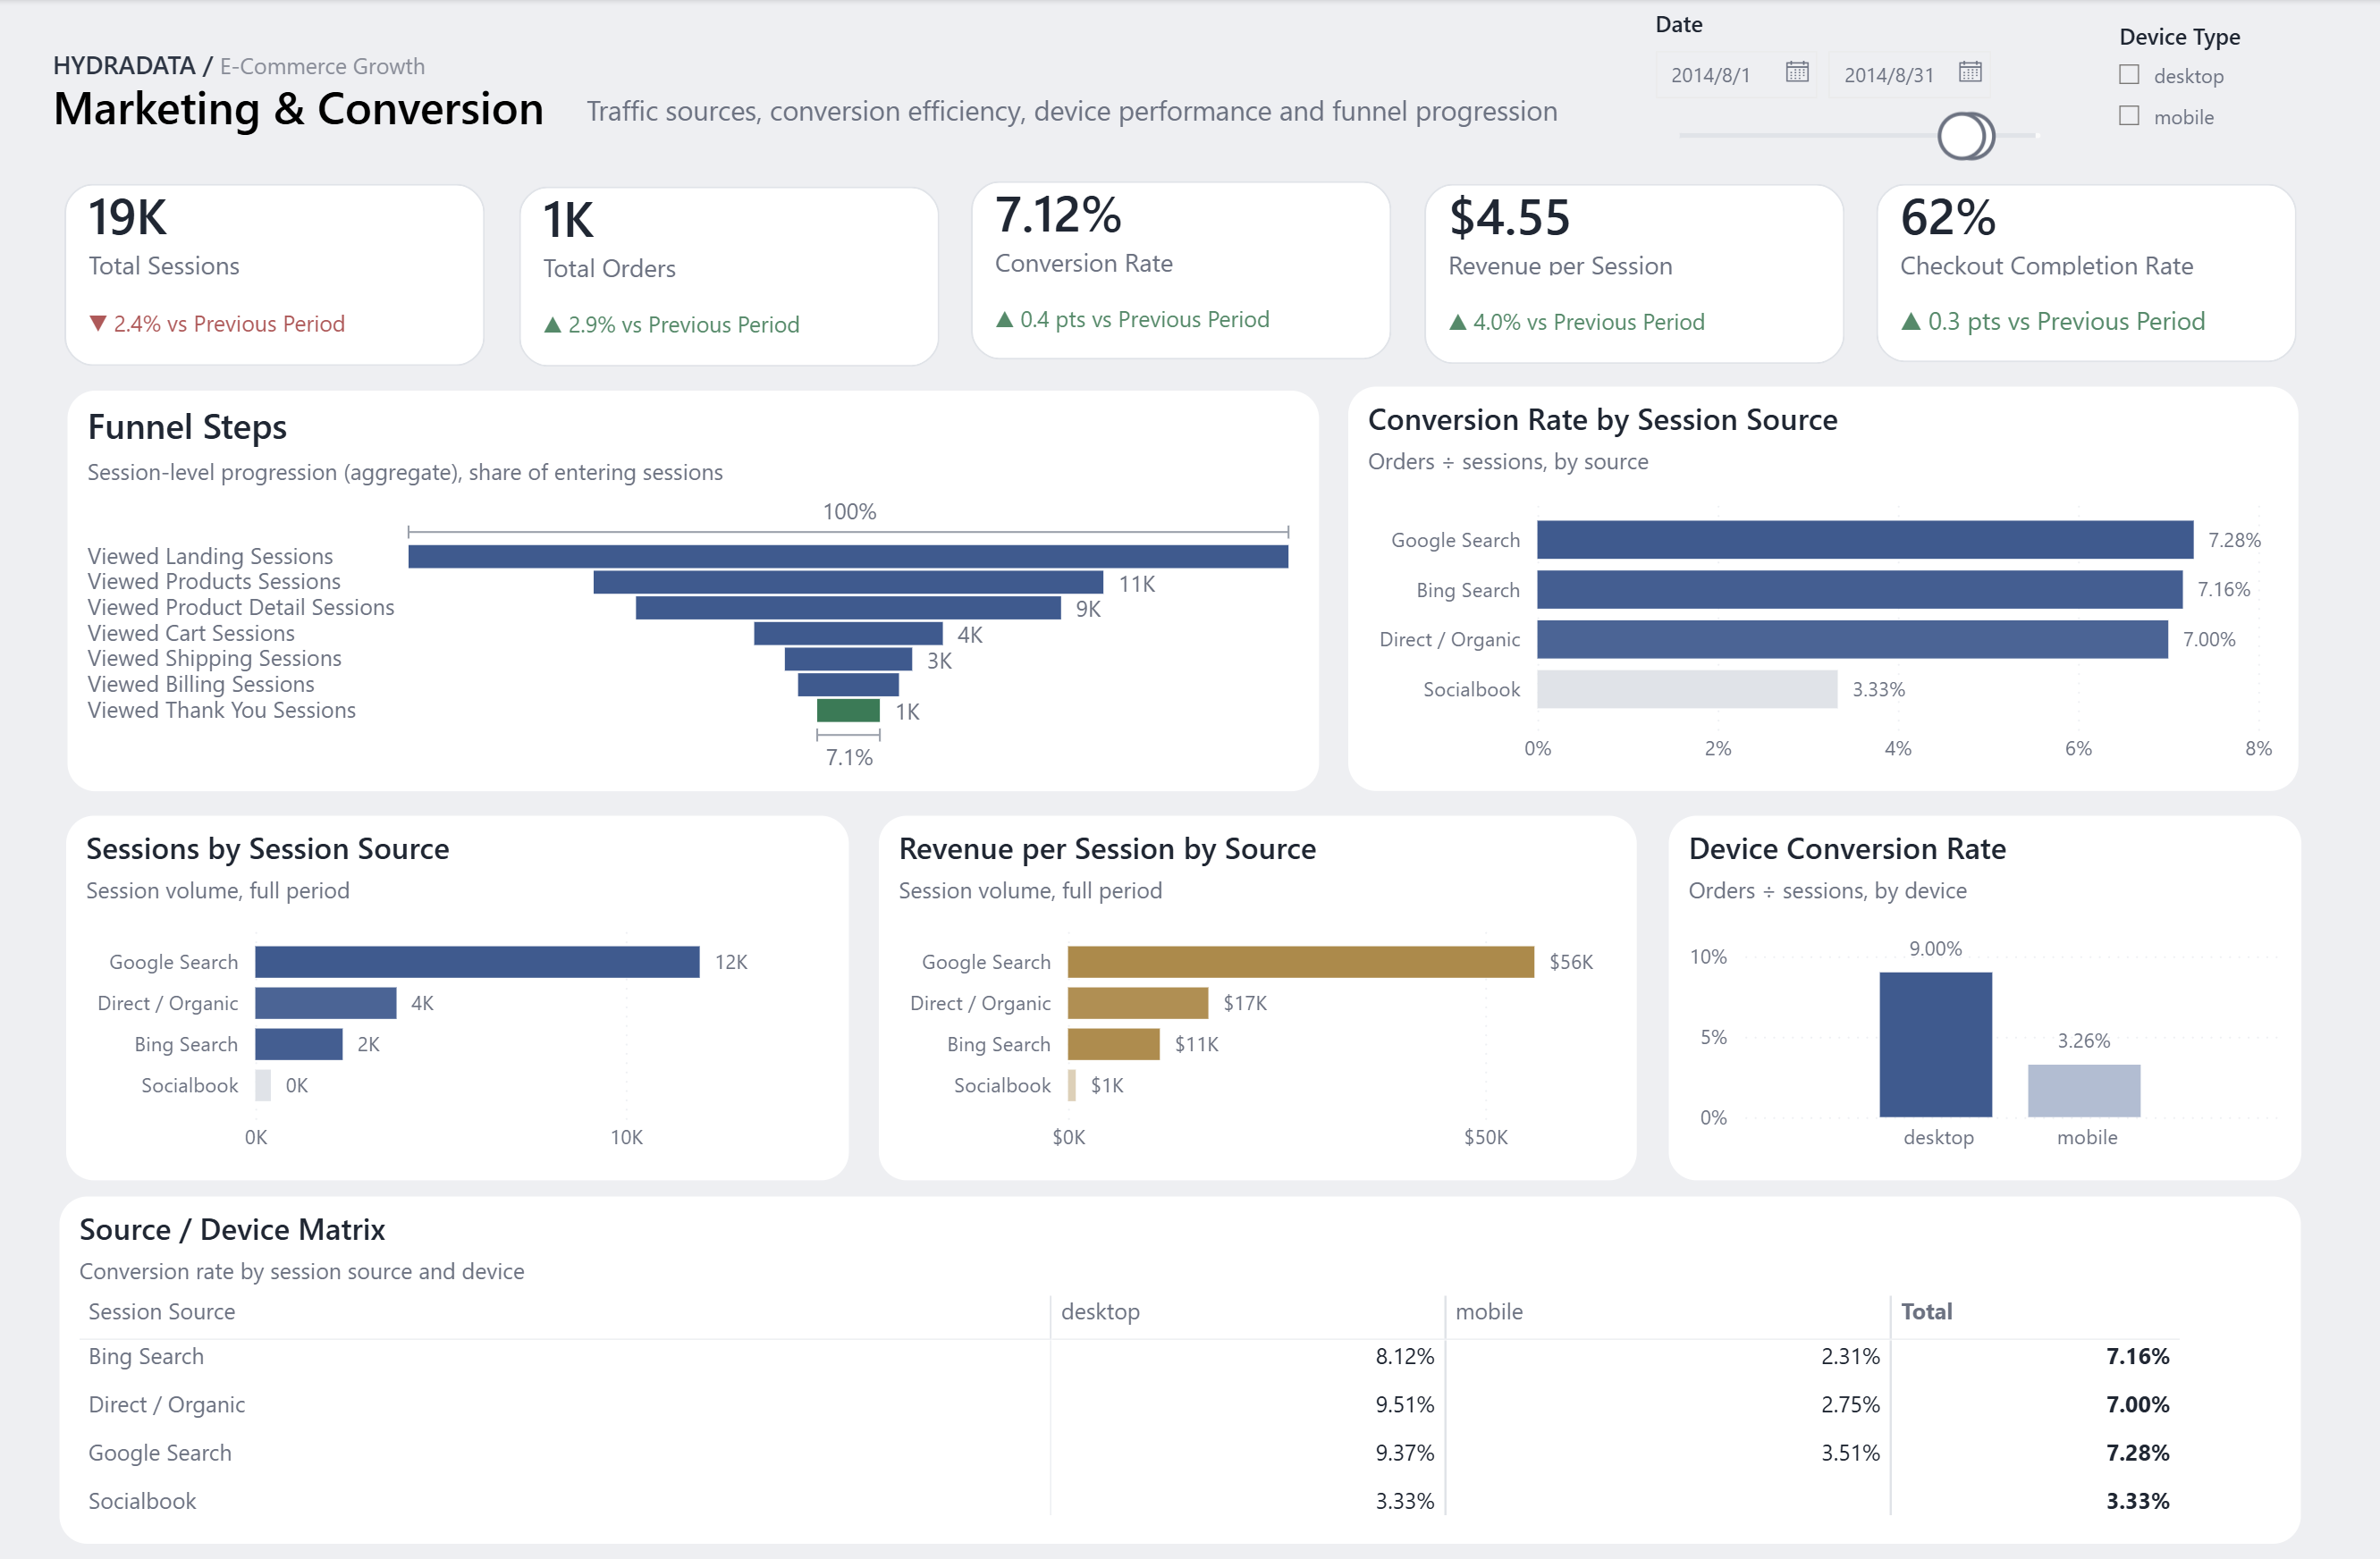Open the end date calendar picker icon
This screenshot has height=1559, width=2380.
click(1970, 72)
